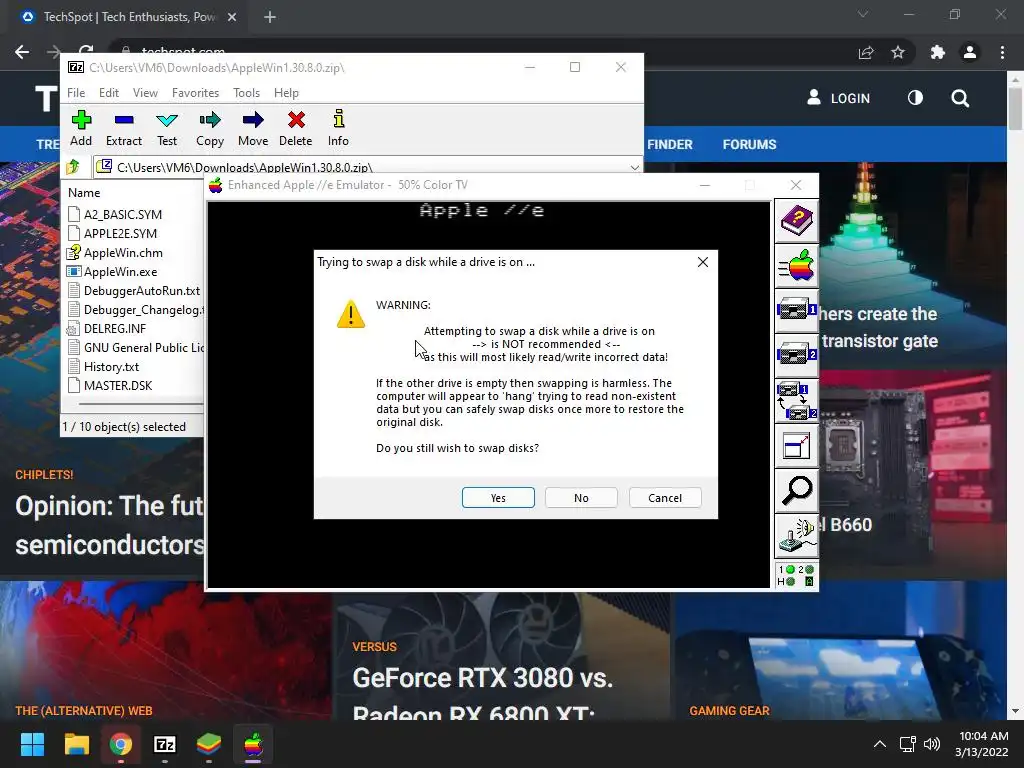
Task: Open the Favorites menu in 7-Zip
Action: click(x=195, y=93)
